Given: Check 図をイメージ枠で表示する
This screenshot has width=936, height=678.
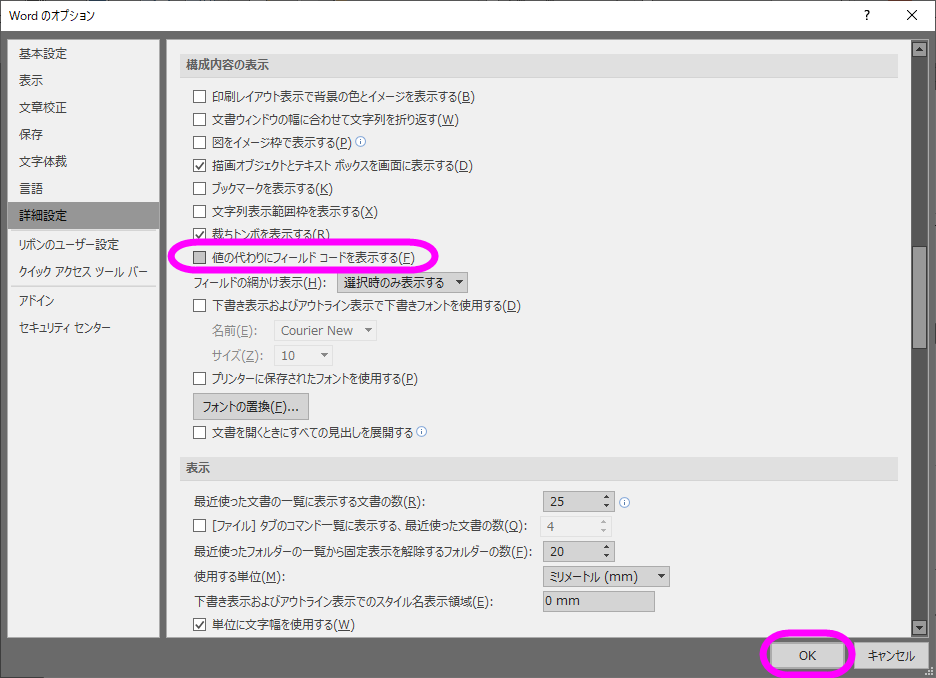Looking at the screenshot, I should pyautogui.click(x=199, y=143).
